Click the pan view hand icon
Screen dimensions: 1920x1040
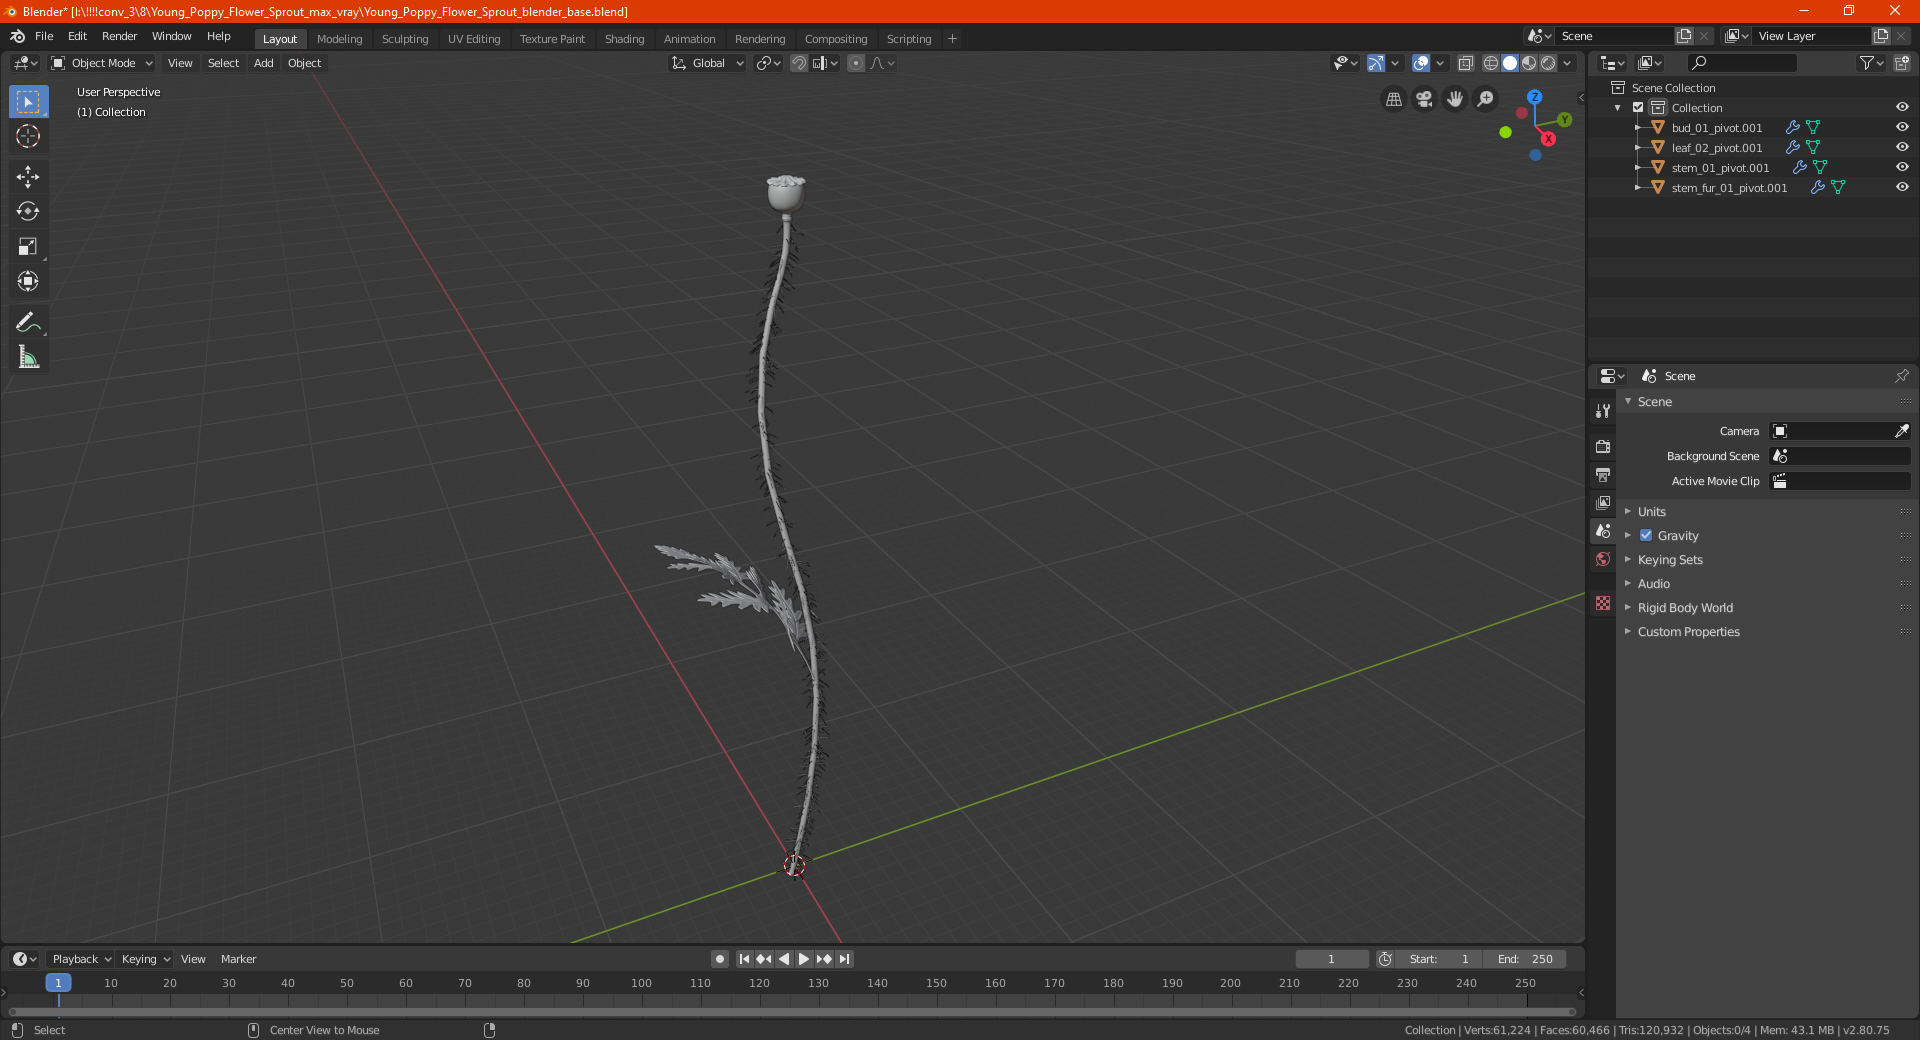[1455, 99]
